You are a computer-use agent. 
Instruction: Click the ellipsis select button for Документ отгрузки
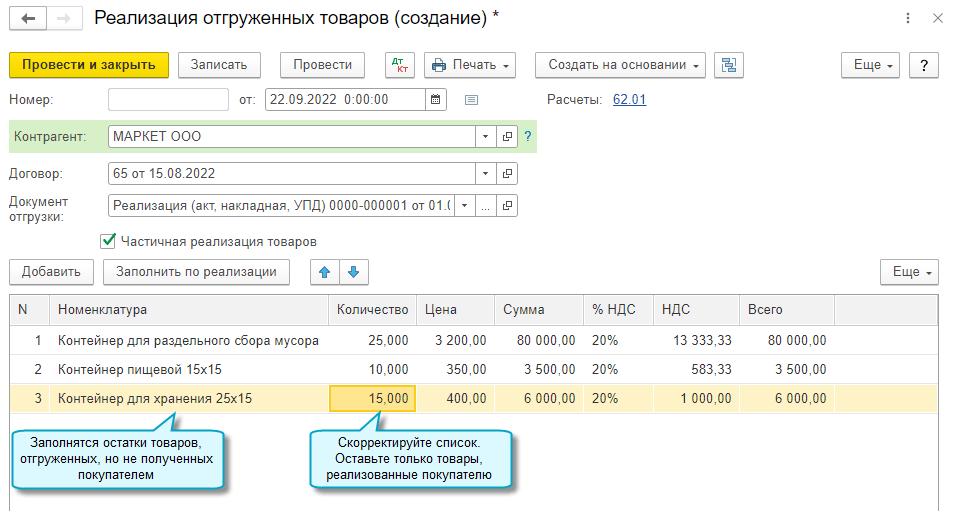tap(485, 206)
